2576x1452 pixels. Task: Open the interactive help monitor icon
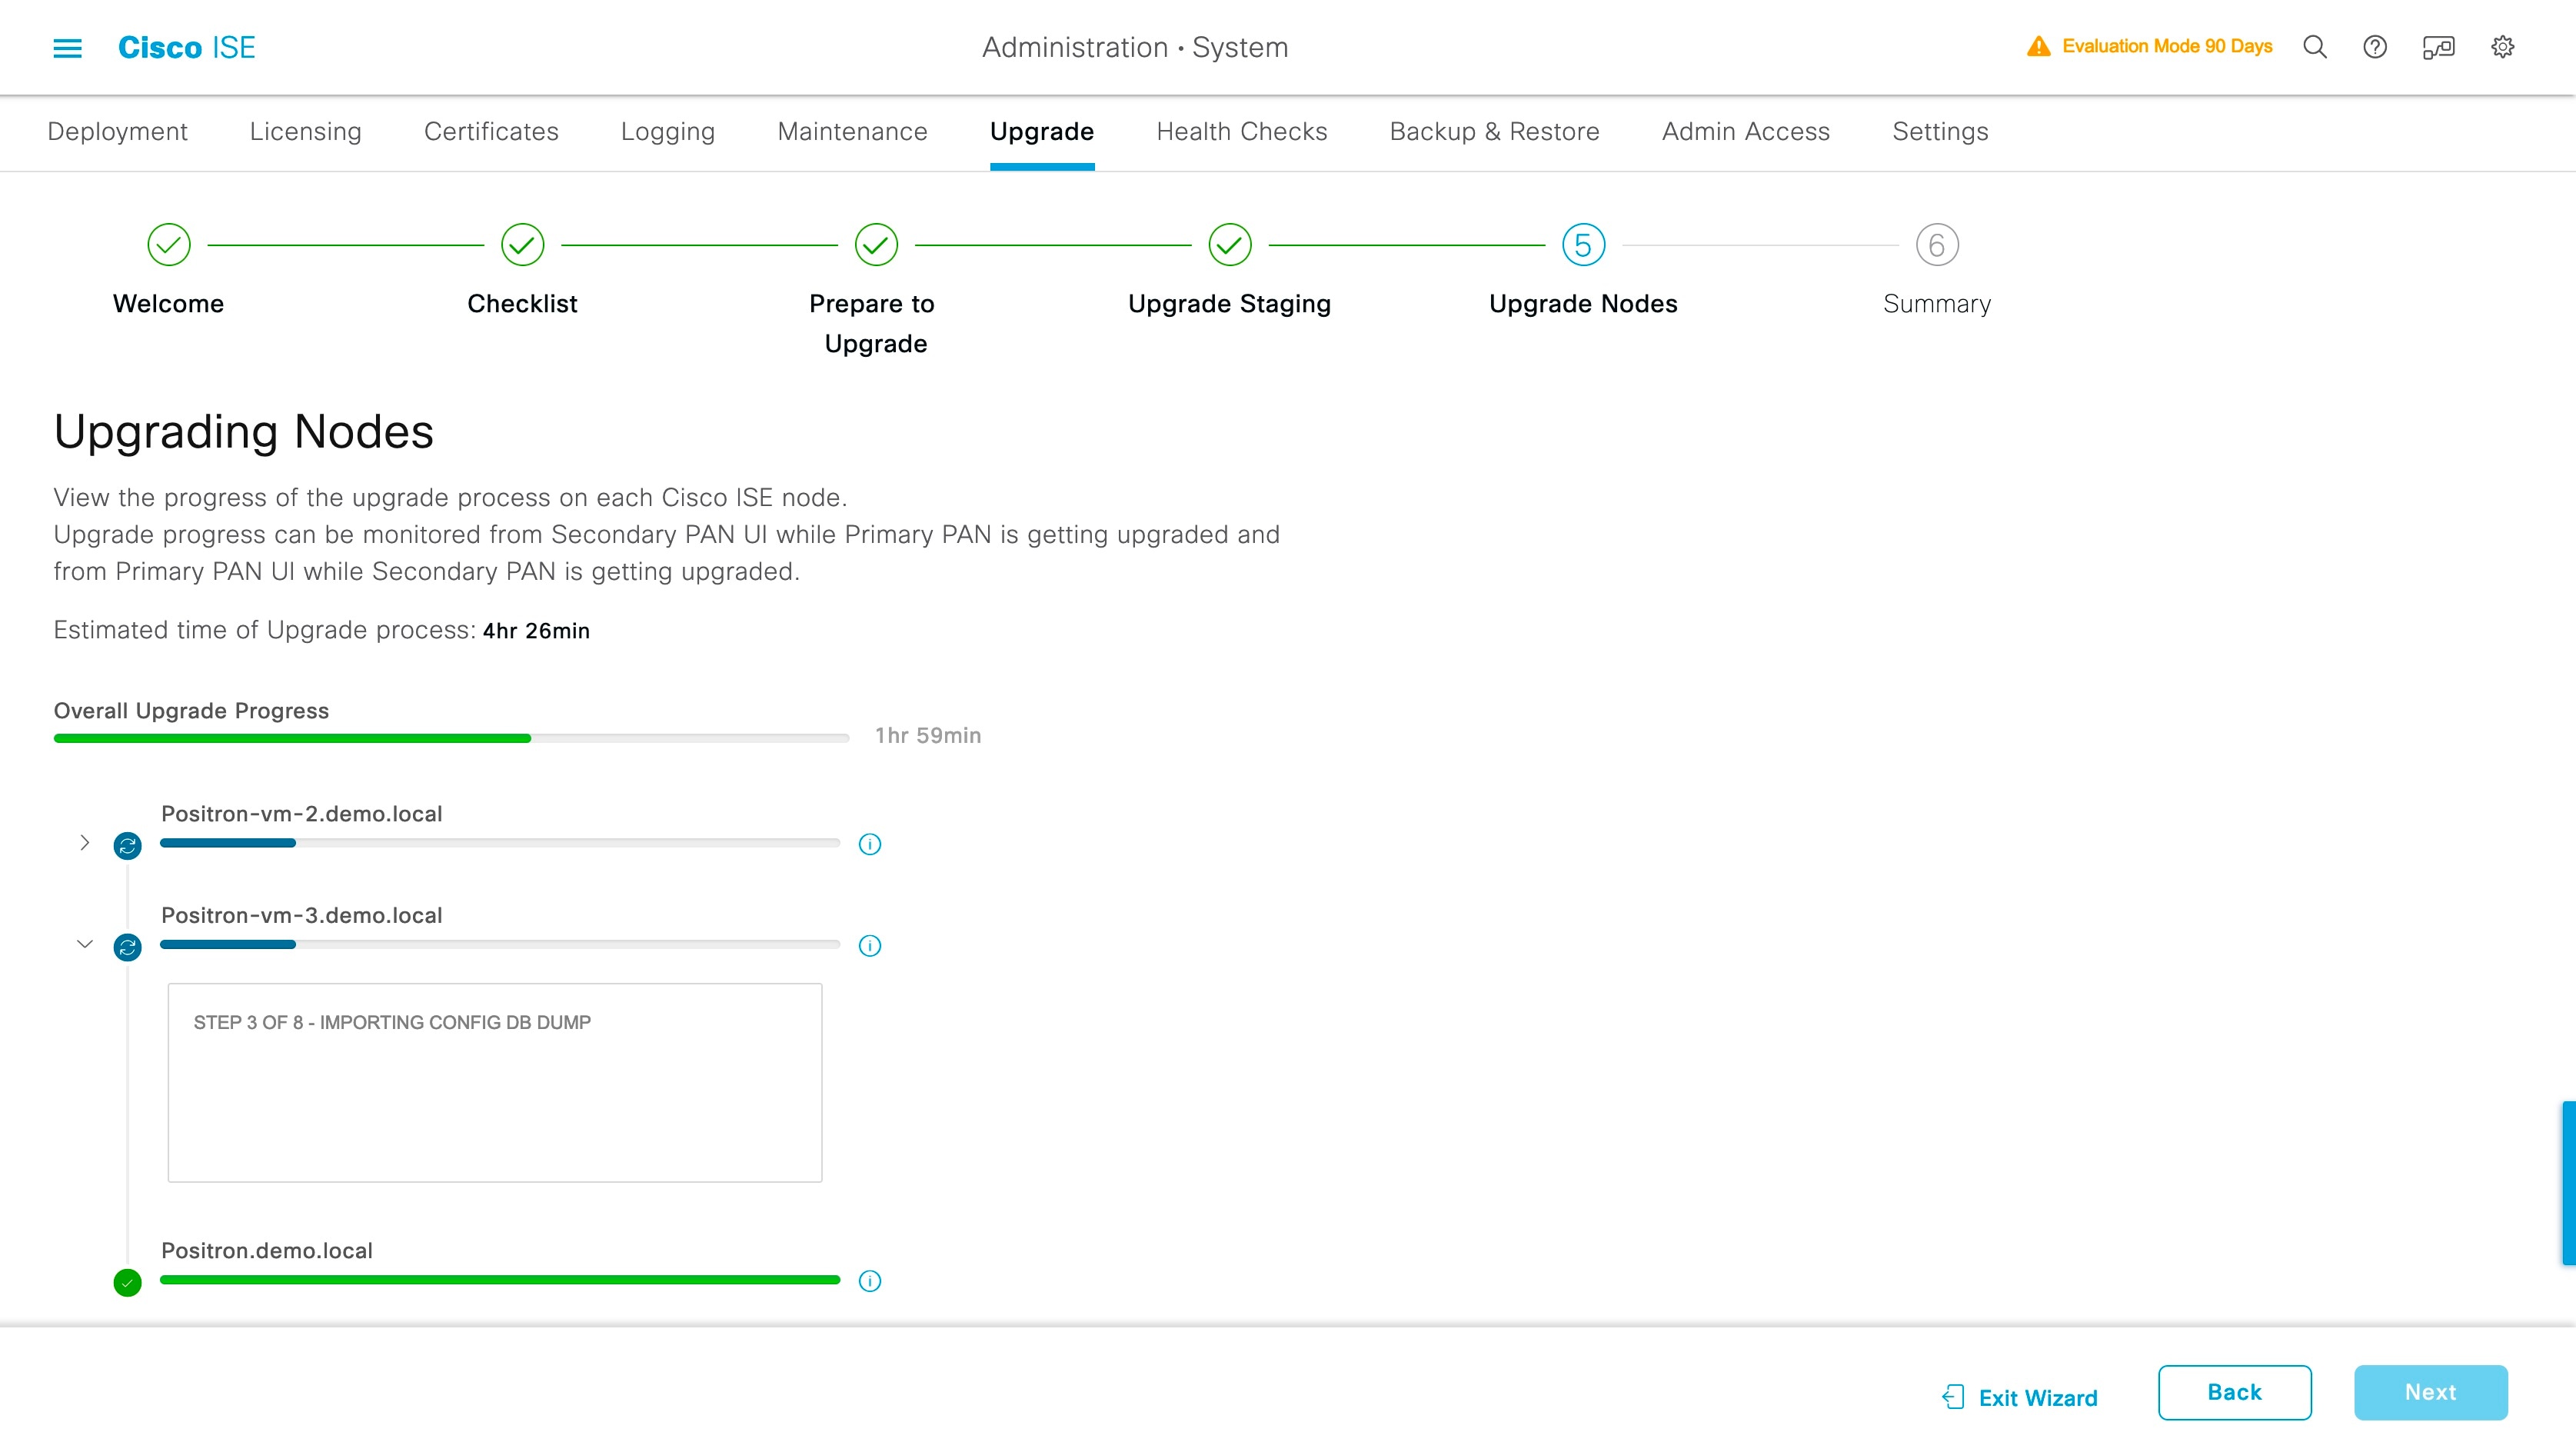pos(2438,47)
